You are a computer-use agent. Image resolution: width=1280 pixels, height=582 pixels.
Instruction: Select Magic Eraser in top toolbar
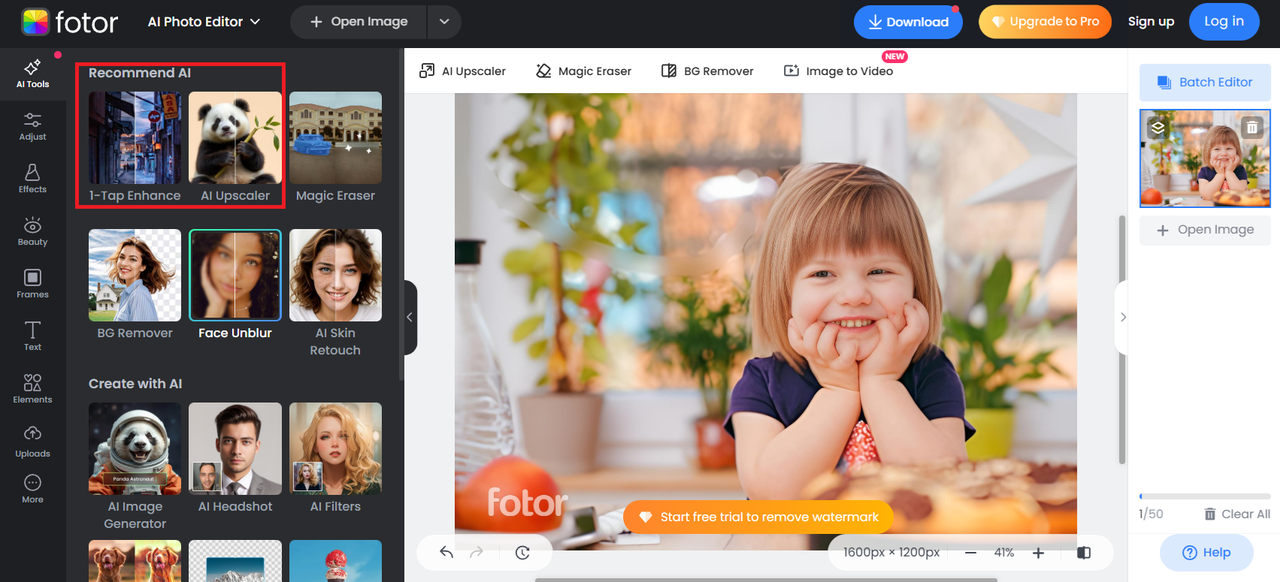pos(583,71)
